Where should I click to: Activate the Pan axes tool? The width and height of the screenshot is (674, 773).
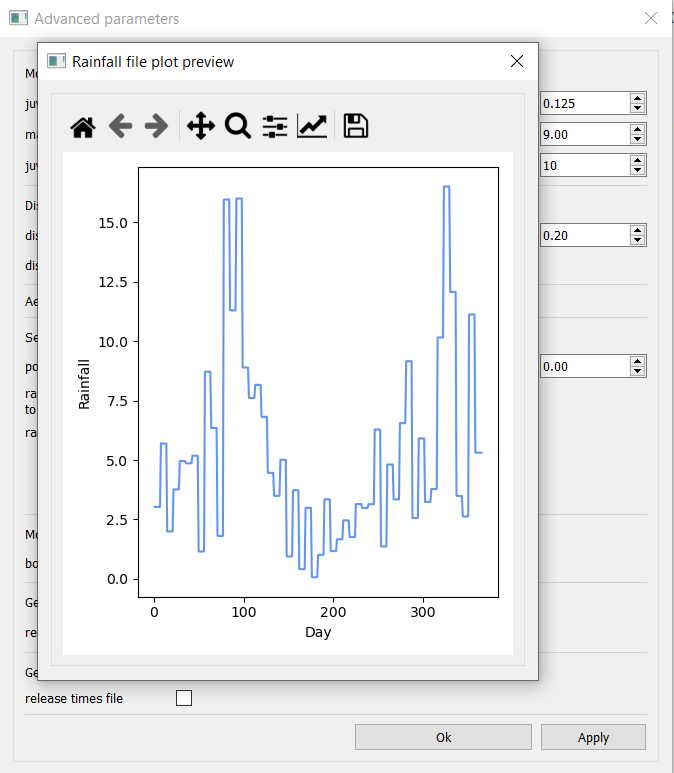[200, 126]
